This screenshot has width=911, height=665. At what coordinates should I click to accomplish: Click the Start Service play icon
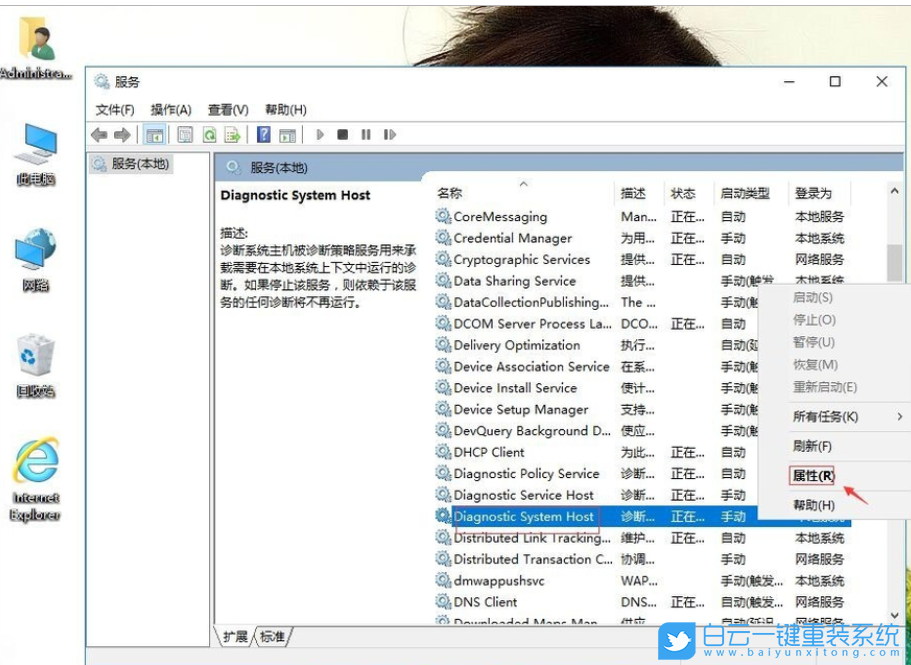[x=320, y=135]
